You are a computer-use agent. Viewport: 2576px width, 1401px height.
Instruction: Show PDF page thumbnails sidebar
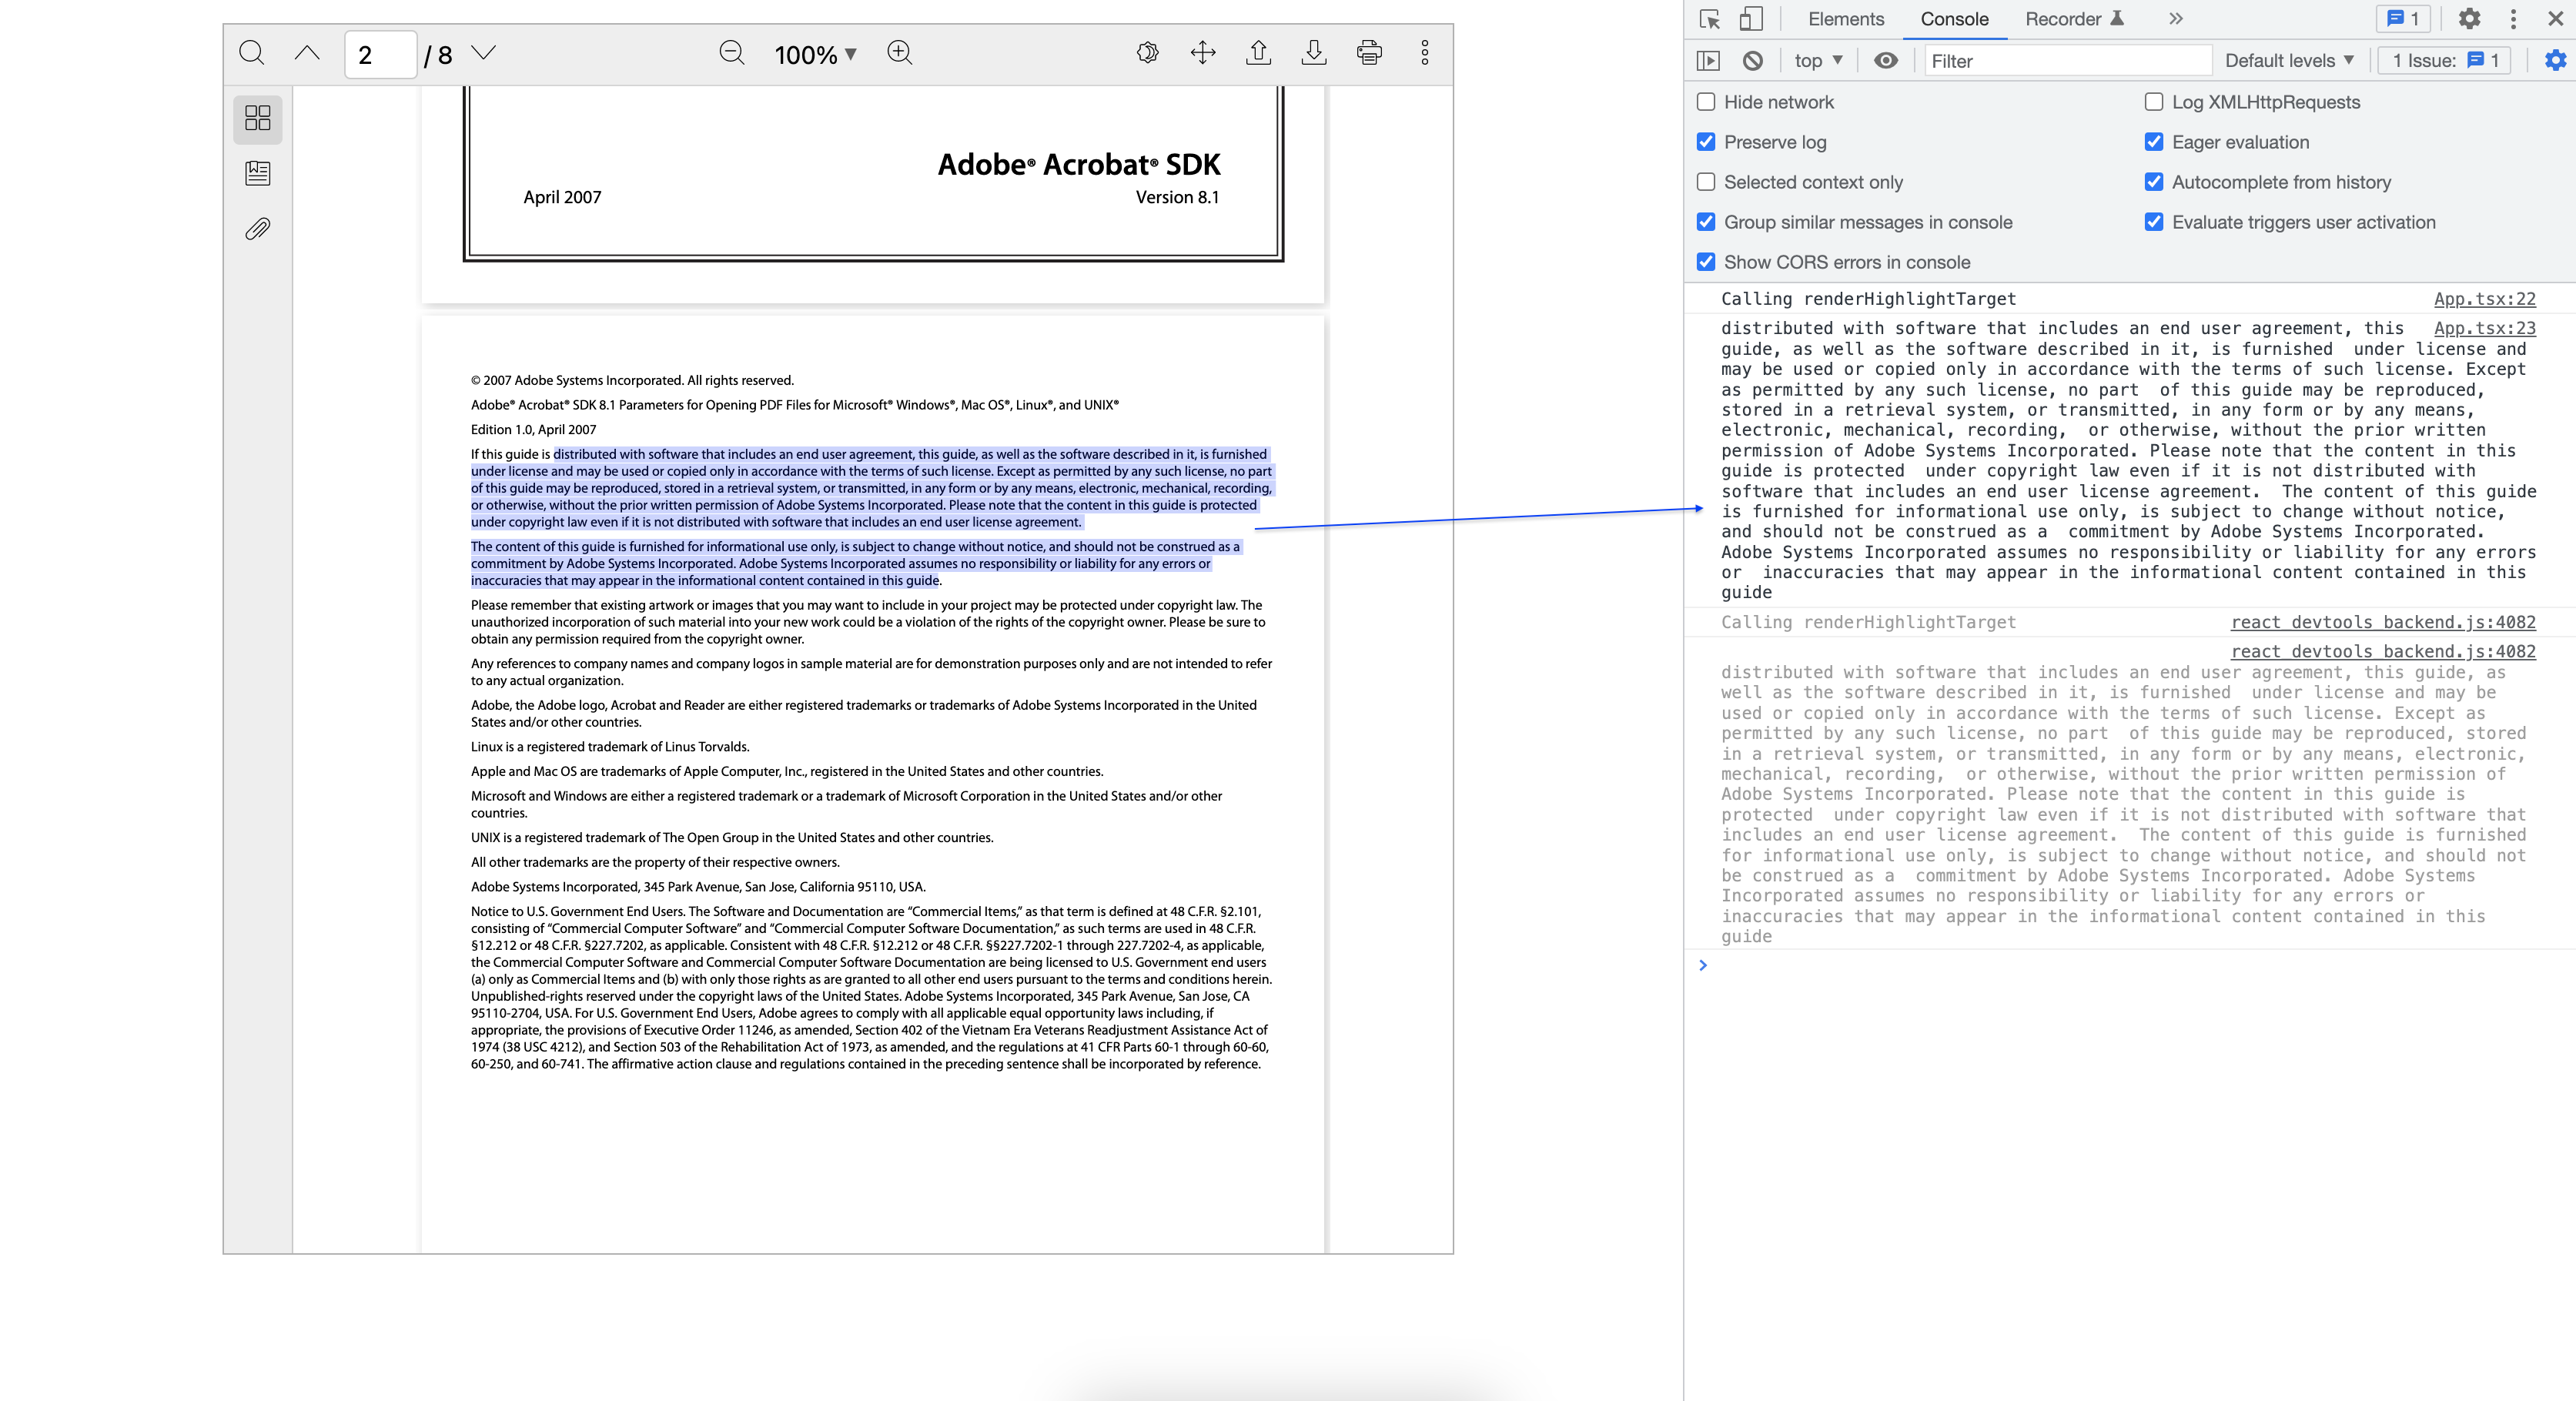[x=257, y=118]
